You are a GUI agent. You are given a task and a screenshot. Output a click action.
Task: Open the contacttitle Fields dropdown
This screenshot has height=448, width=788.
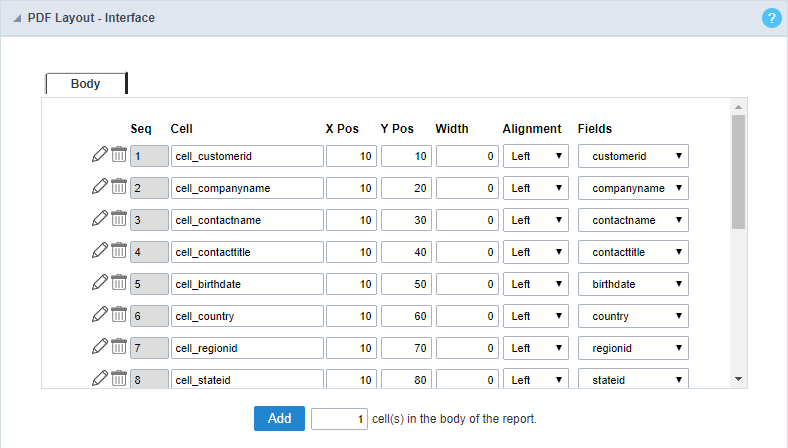[x=633, y=252]
